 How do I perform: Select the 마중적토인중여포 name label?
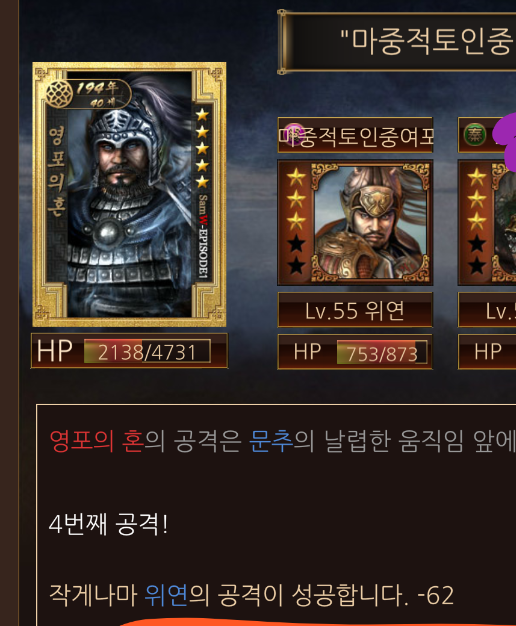(355, 135)
